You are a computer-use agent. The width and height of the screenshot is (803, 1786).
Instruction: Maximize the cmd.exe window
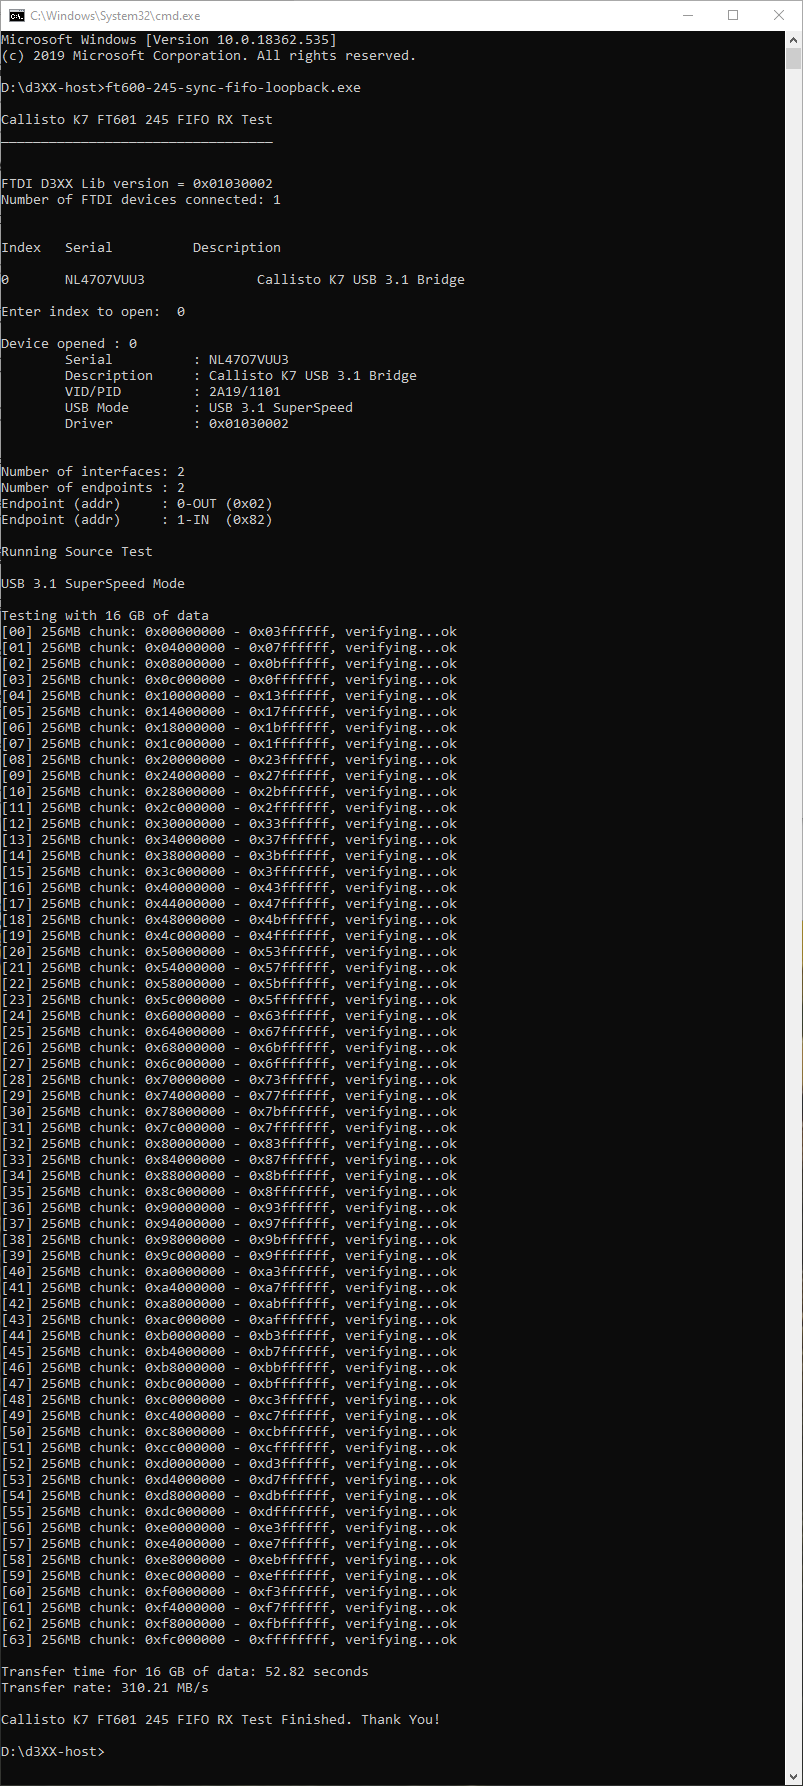733,16
